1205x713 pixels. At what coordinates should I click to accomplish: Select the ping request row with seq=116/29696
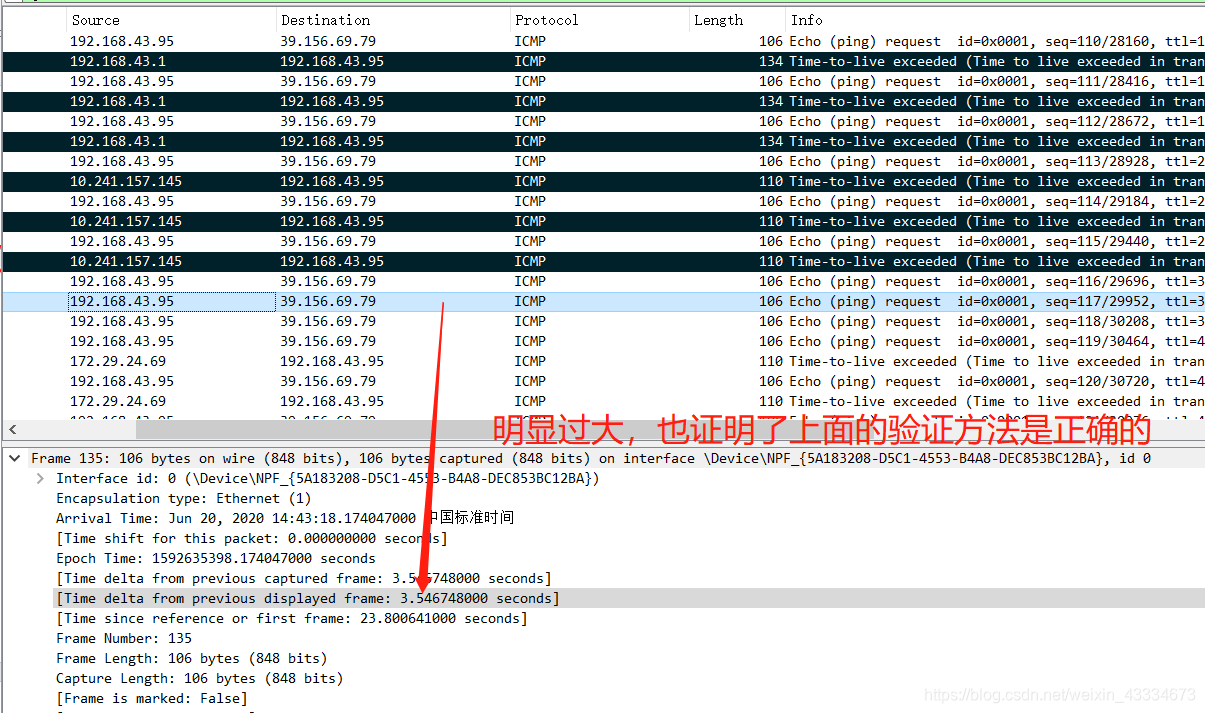tap(602, 281)
